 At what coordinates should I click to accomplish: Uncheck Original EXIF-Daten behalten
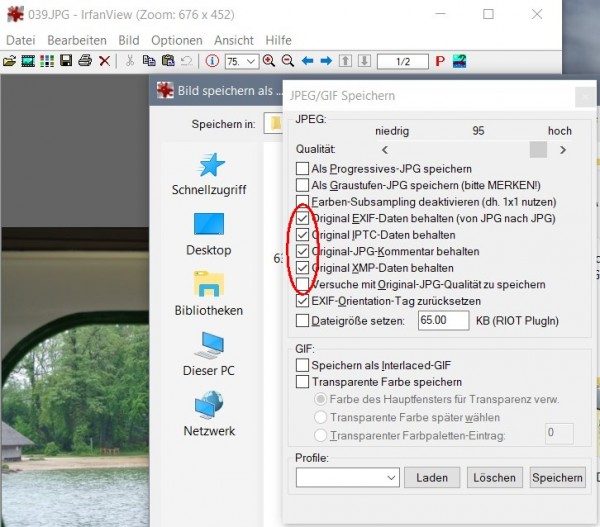pyautogui.click(x=302, y=218)
